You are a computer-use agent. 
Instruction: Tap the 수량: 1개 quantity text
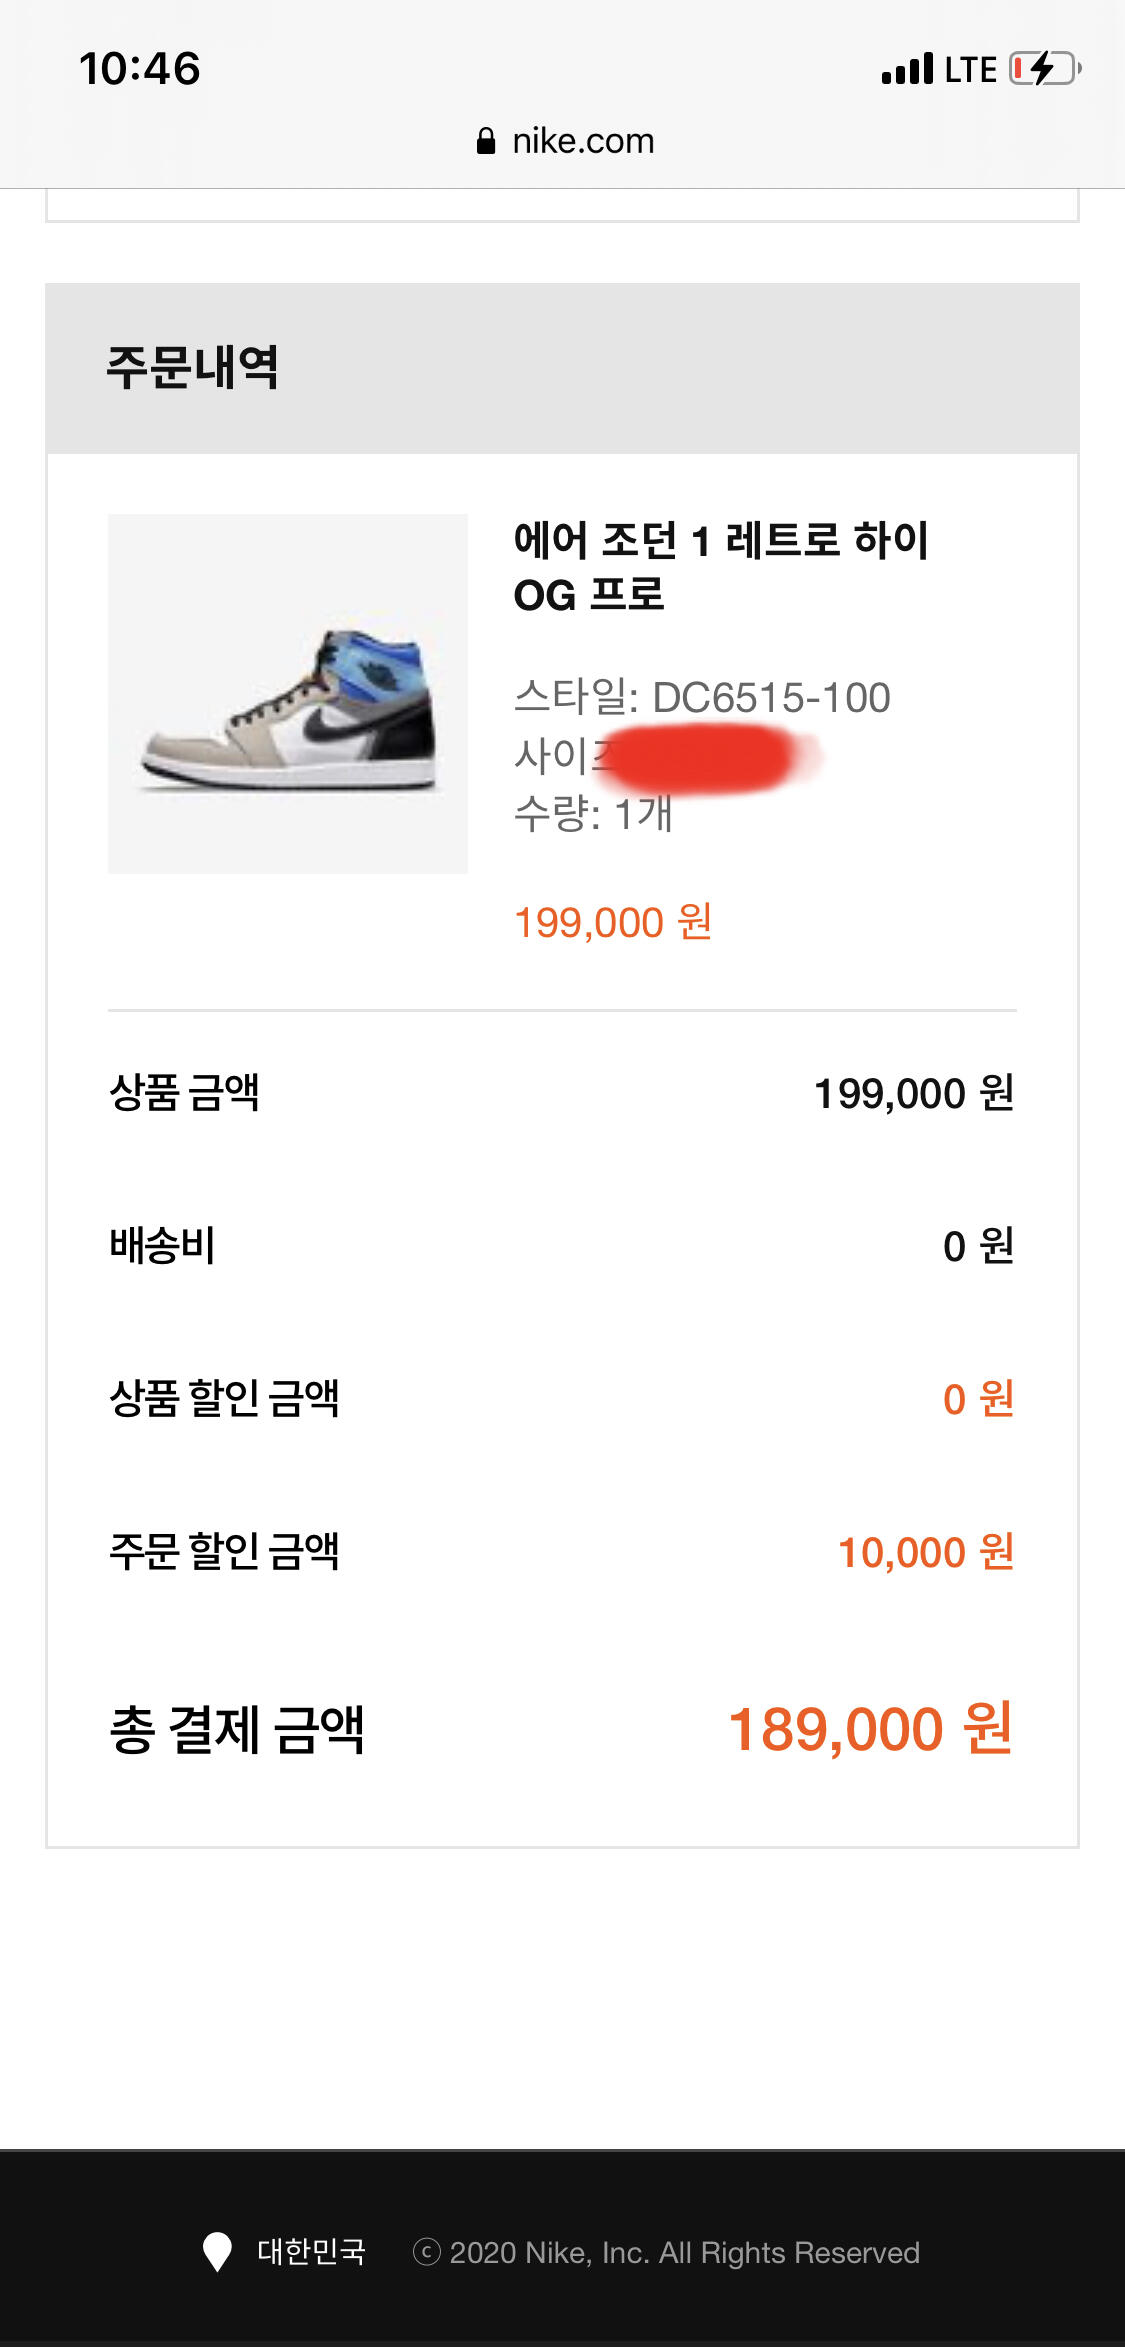coord(593,814)
